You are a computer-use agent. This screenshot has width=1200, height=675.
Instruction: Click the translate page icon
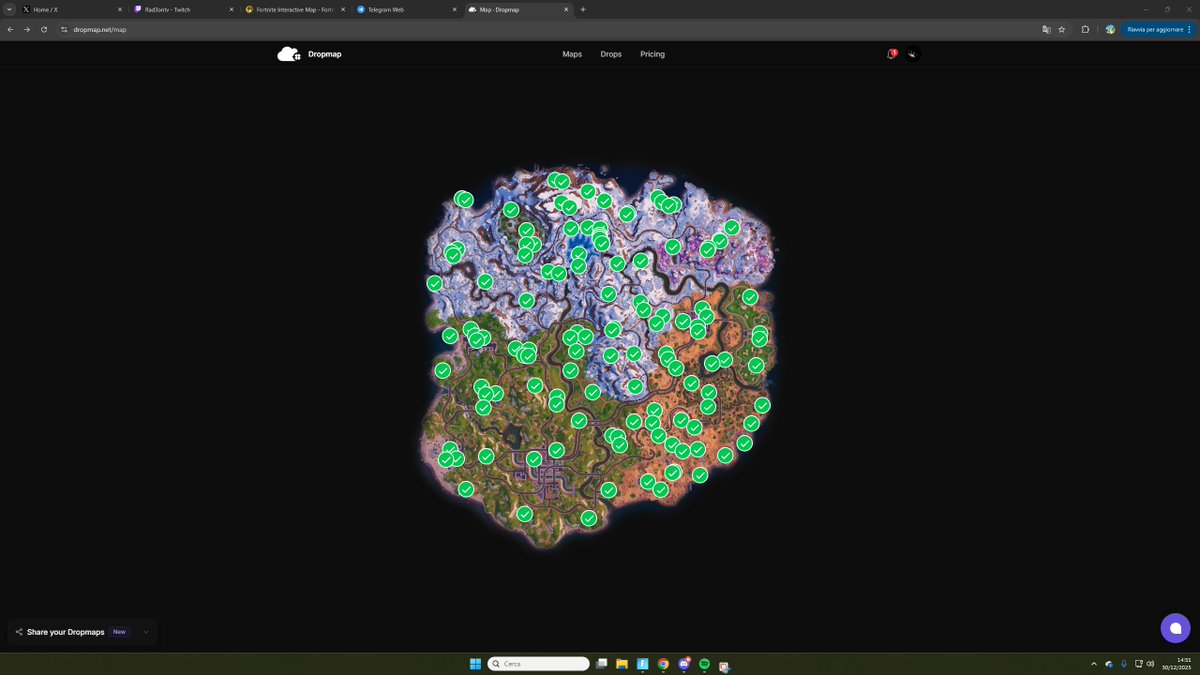point(1046,29)
